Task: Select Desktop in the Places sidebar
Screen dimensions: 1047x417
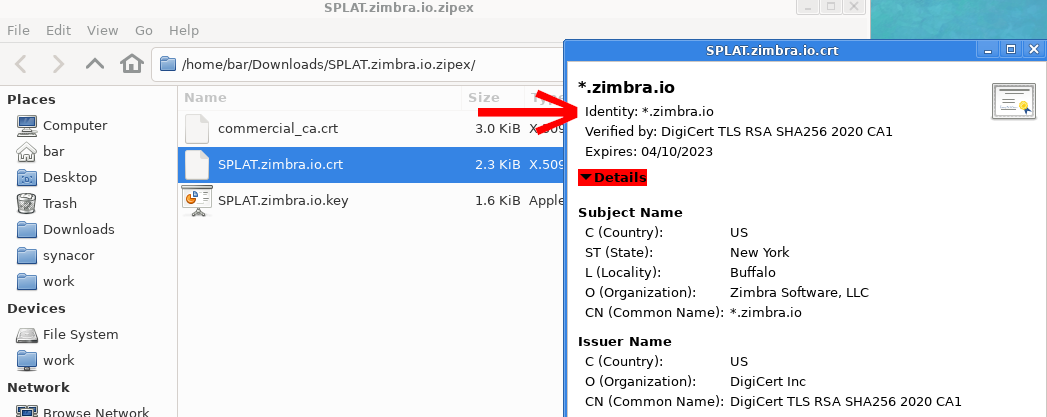Action: pos(69,177)
